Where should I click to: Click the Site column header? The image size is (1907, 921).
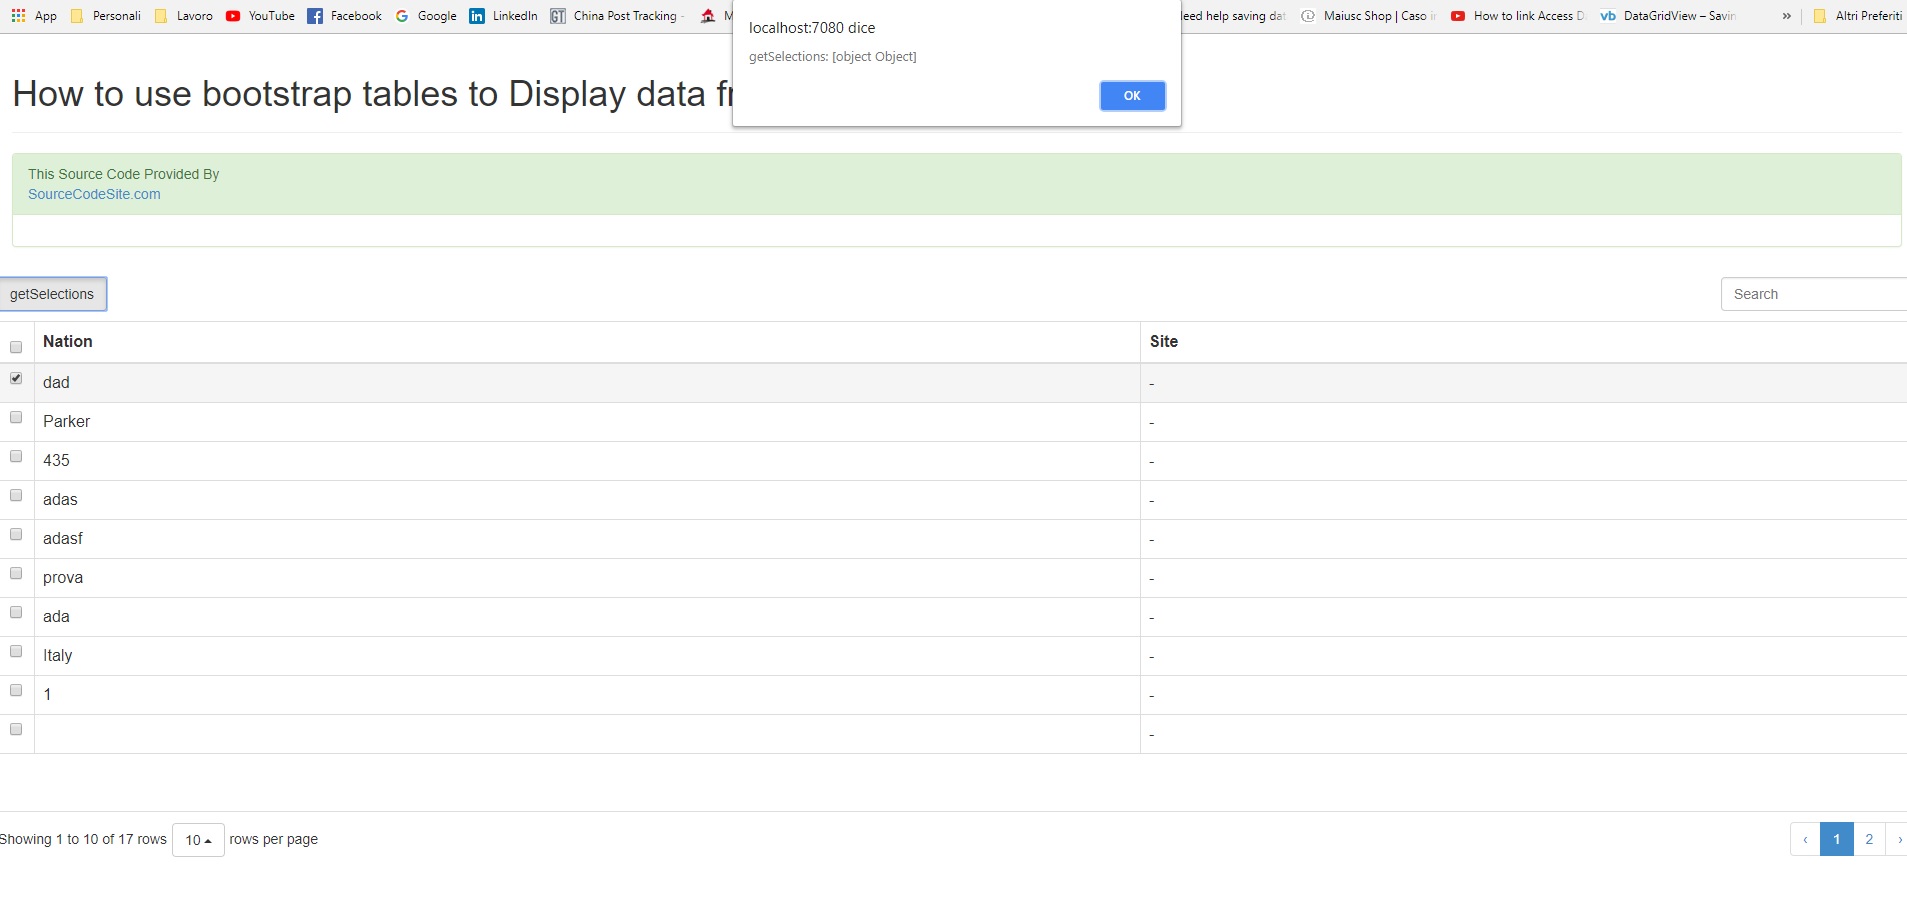pyautogui.click(x=1523, y=342)
